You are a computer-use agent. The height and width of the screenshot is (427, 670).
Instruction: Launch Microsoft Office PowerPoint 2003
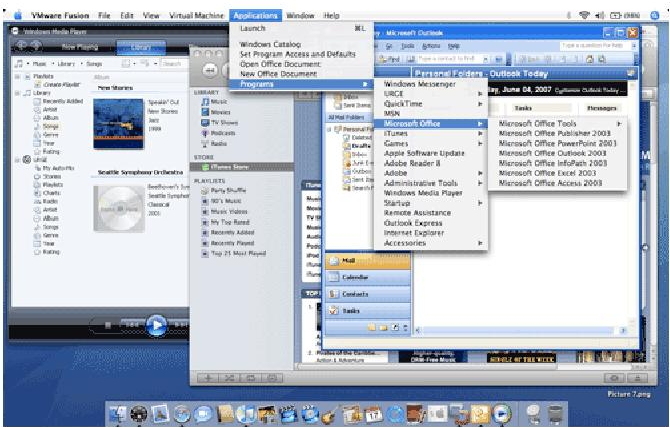coord(558,143)
